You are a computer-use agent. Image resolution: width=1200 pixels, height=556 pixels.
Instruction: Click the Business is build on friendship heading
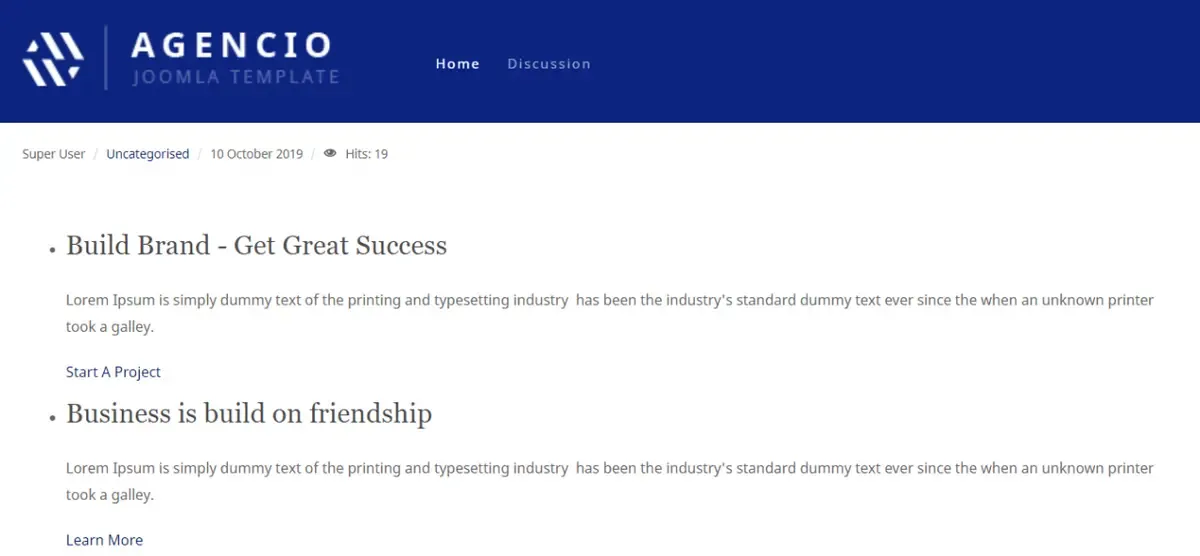249,413
